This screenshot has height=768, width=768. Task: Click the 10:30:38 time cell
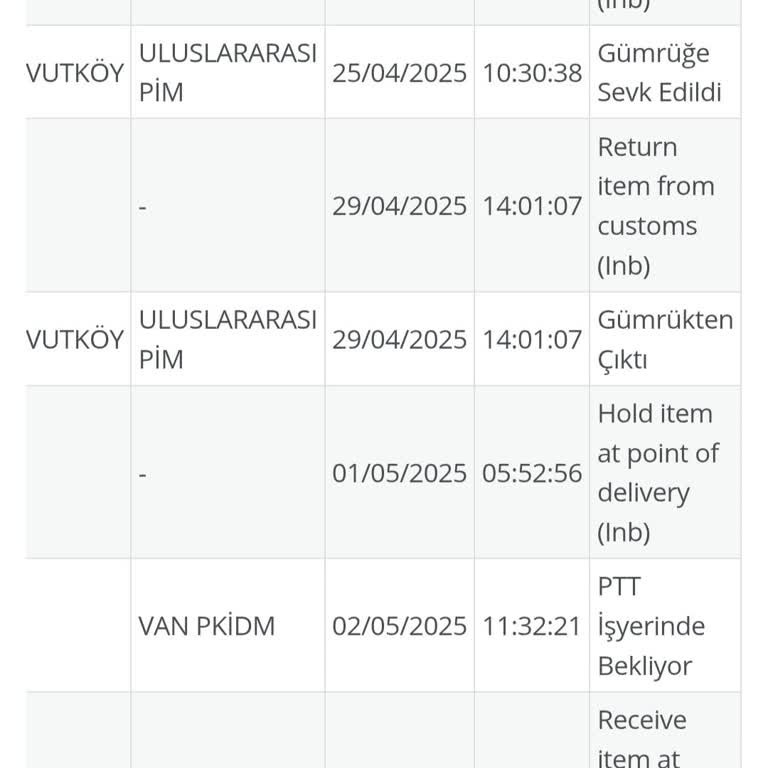(532, 73)
